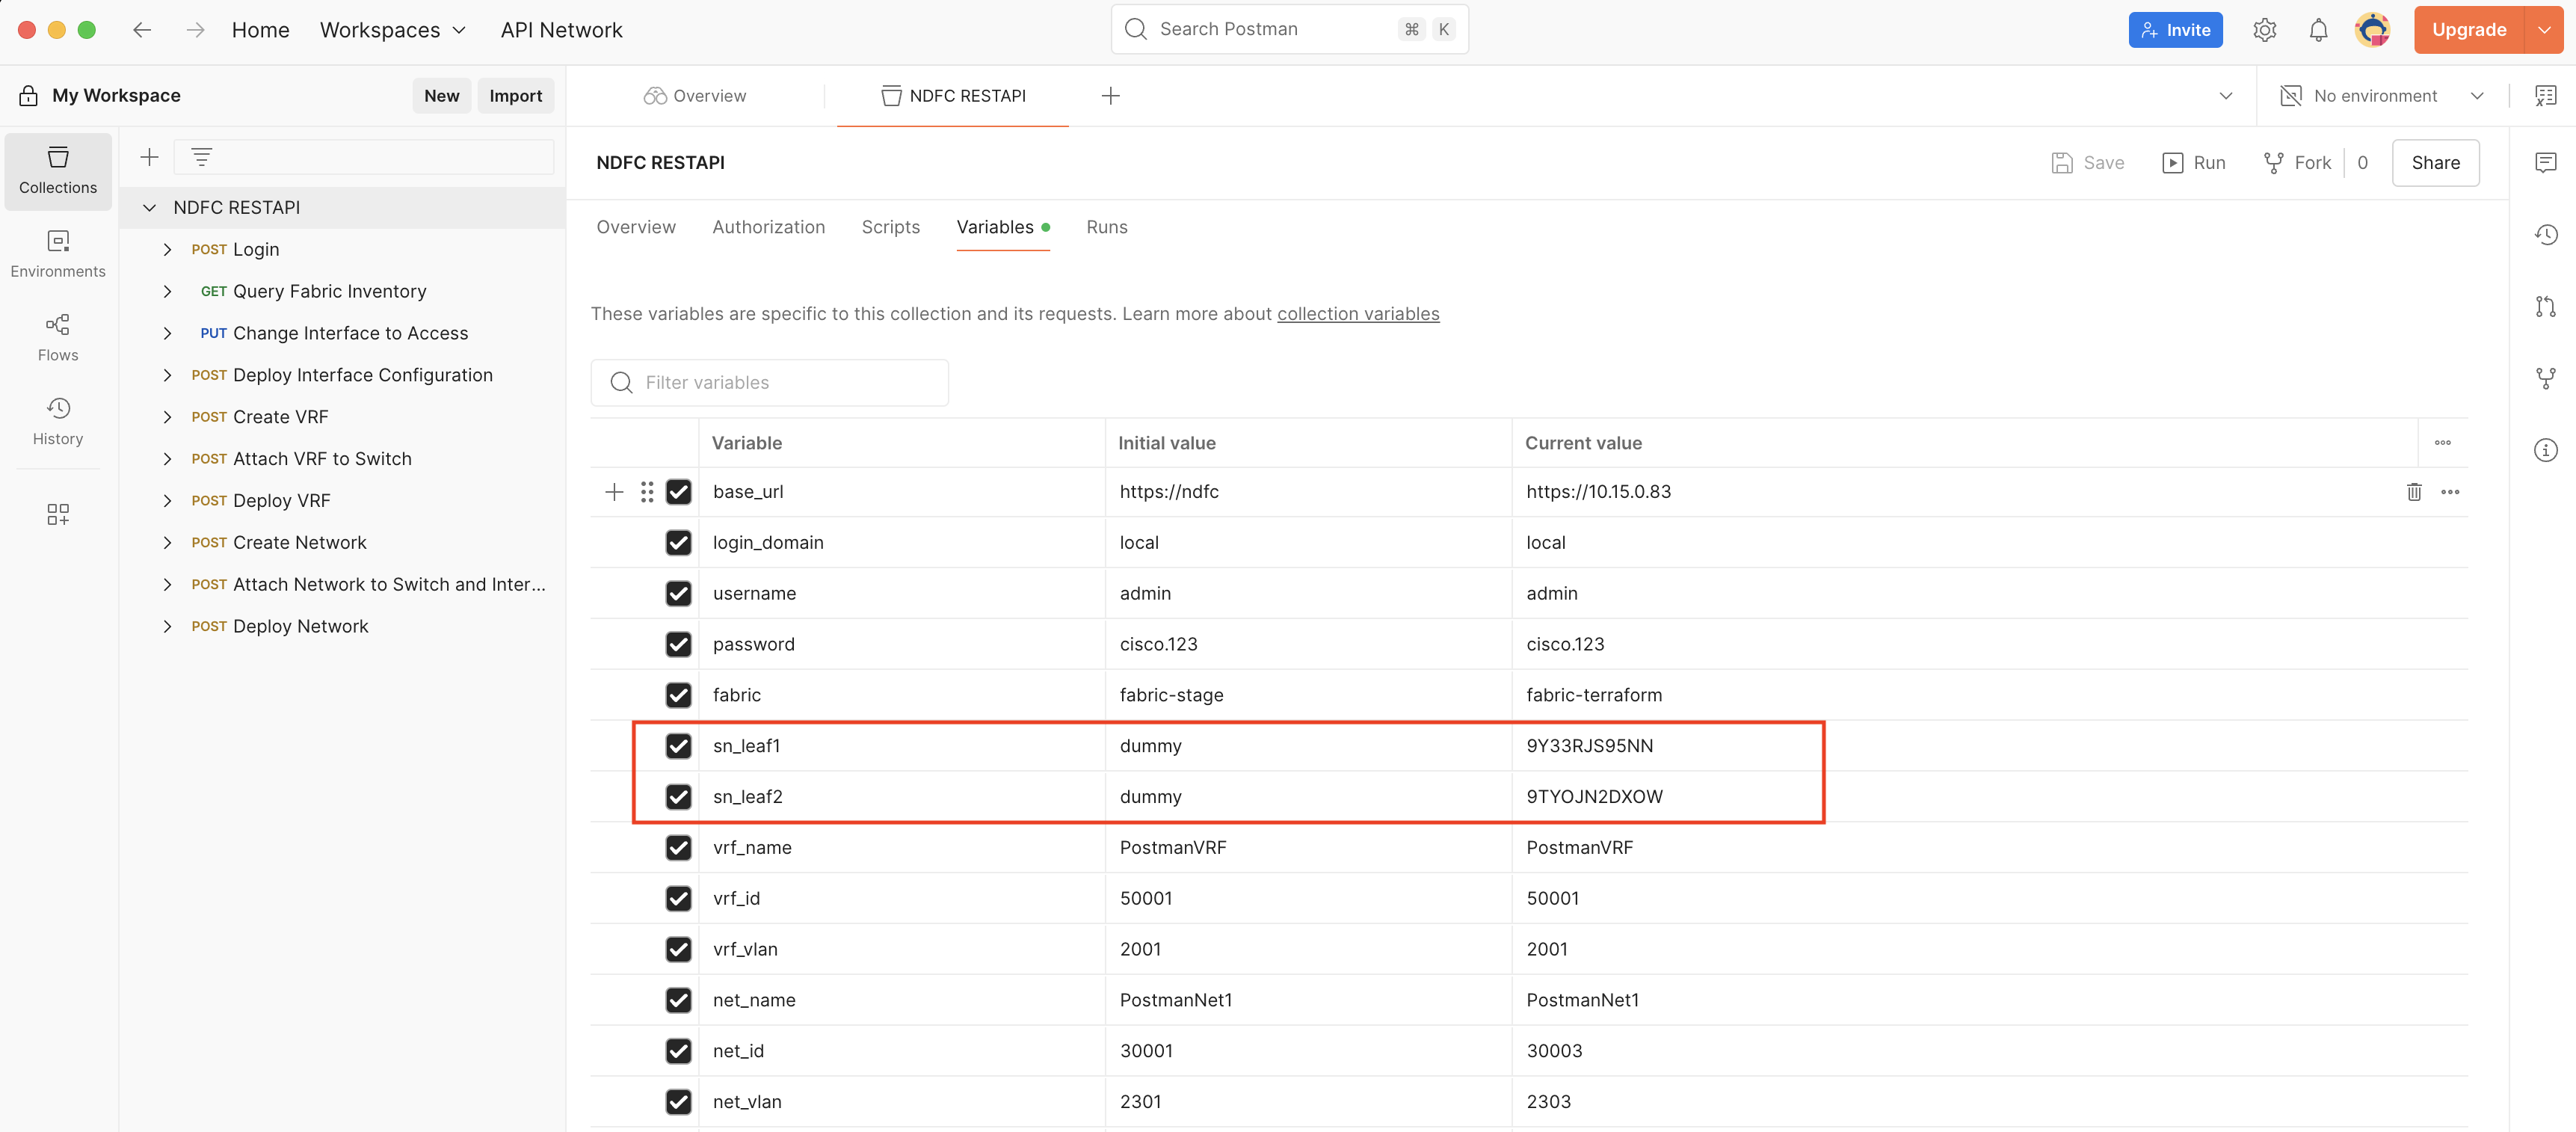This screenshot has height=1132, width=2576.
Task: Open the collection info icon in right sidebar
Action: click(x=2545, y=450)
